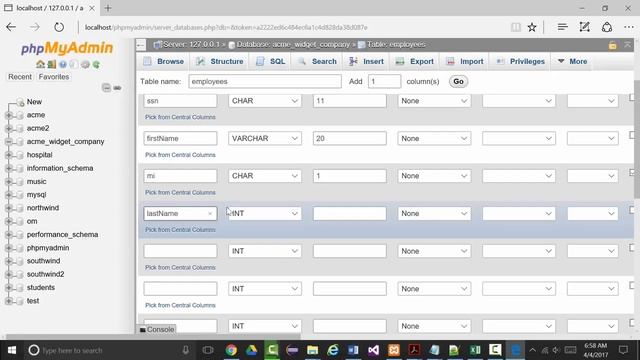The width and height of the screenshot is (640, 360).
Task: Click browser back arrow
Action: pyautogui.click(x=11, y=27)
